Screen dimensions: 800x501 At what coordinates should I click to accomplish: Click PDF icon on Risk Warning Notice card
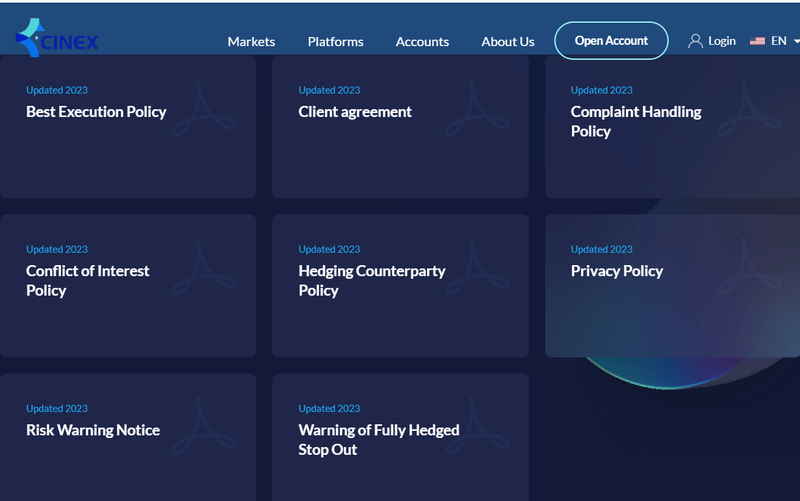[x=204, y=425]
